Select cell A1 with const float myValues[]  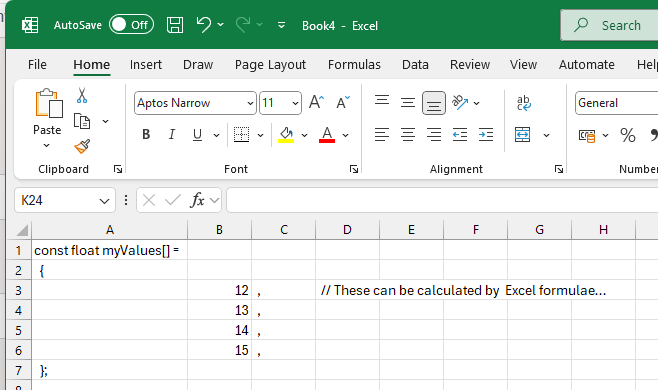click(110, 250)
